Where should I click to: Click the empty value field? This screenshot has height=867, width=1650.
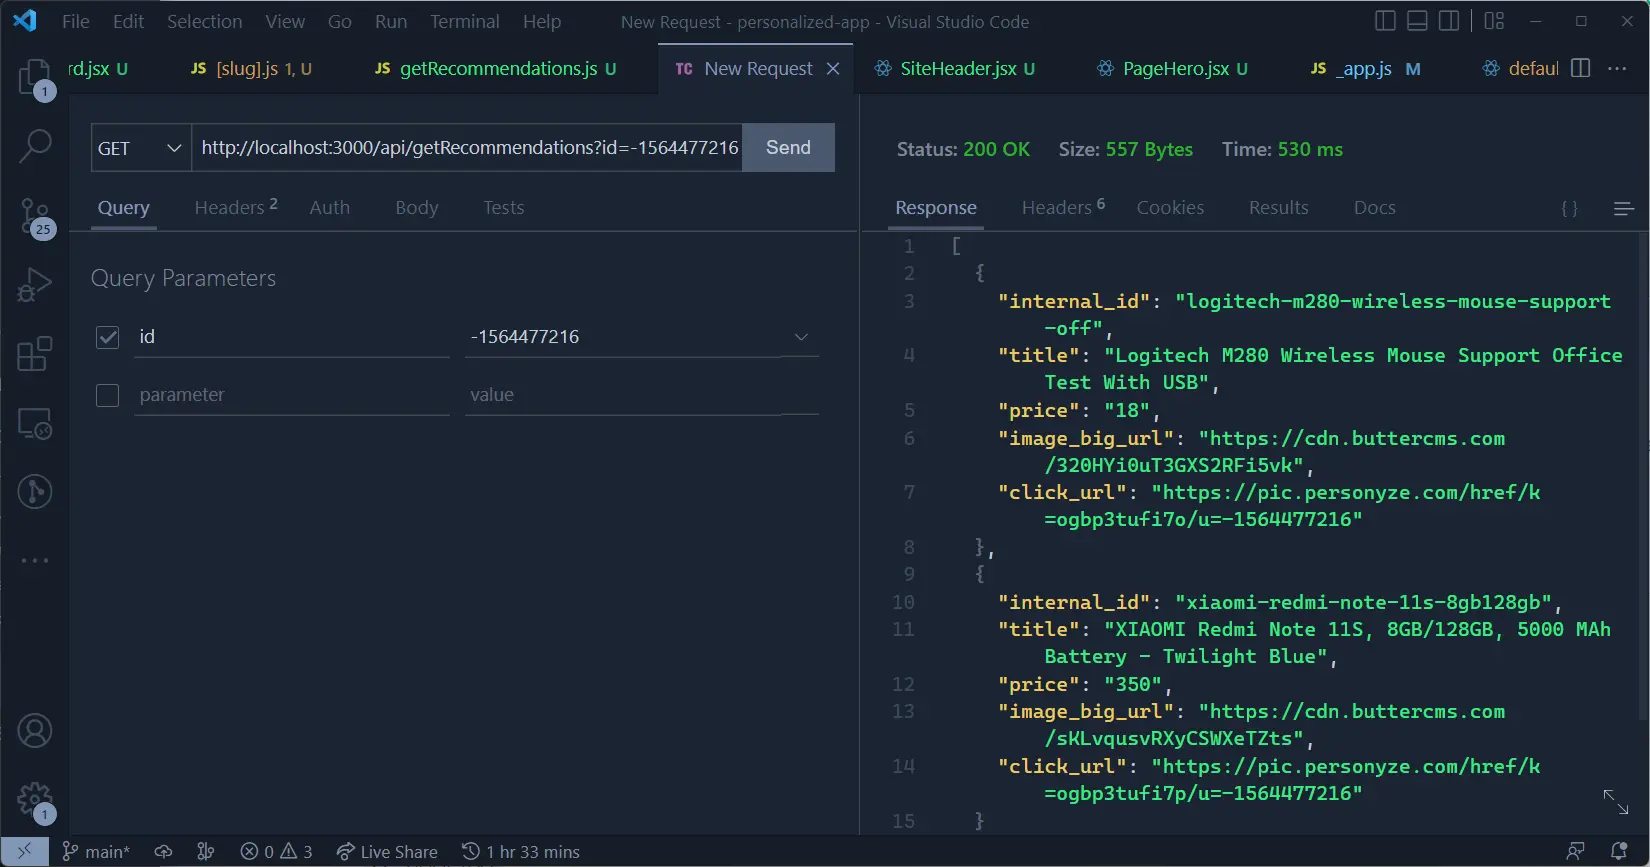(x=642, y=395)
